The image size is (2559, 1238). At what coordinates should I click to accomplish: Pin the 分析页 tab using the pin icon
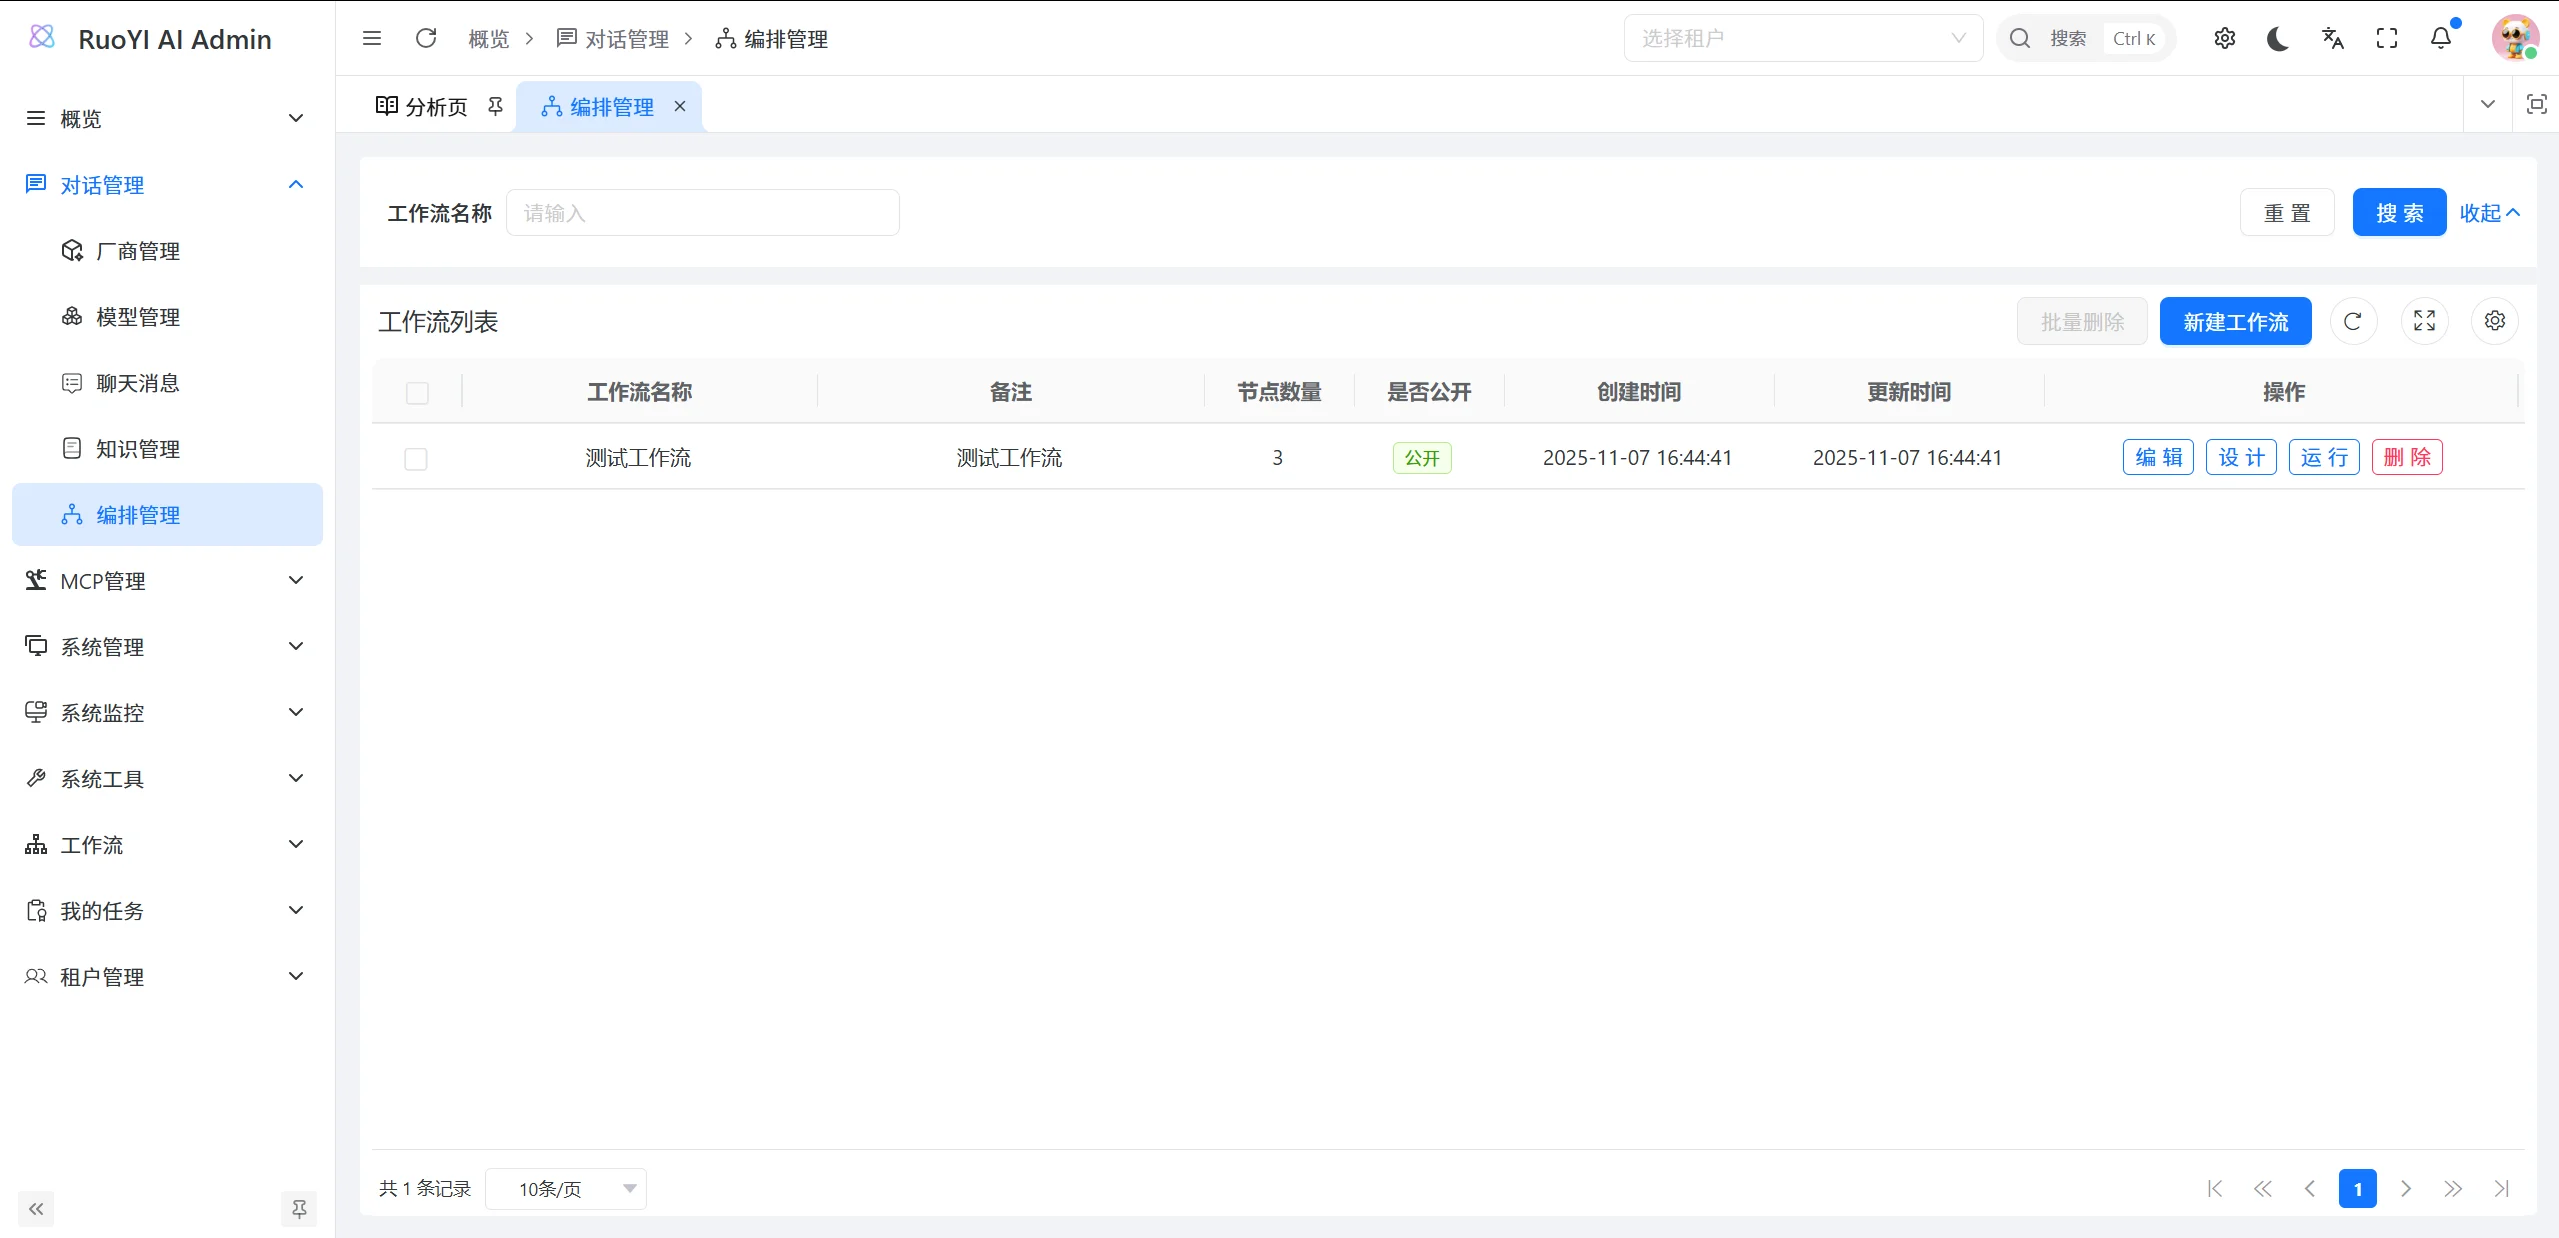tap(495, 106)
